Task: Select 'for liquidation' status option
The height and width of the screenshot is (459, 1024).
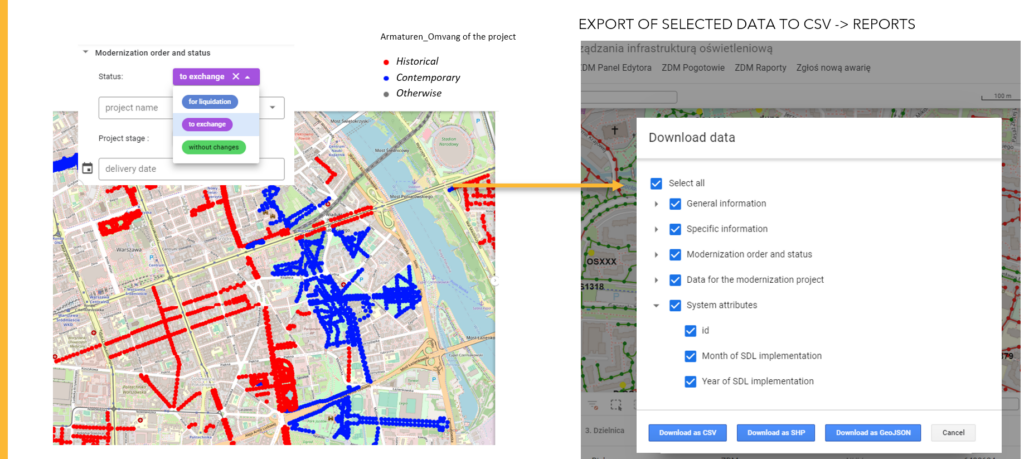Action: 209,102
